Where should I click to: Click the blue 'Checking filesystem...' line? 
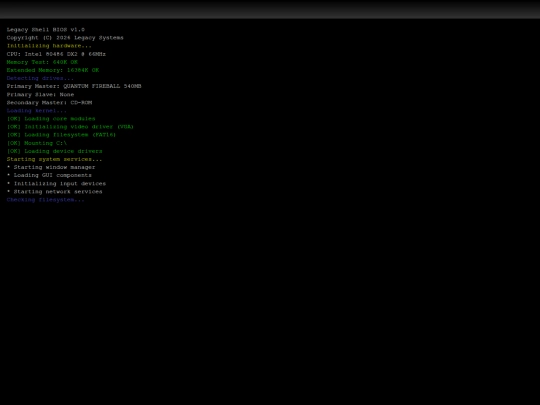[x=45, y=200]
